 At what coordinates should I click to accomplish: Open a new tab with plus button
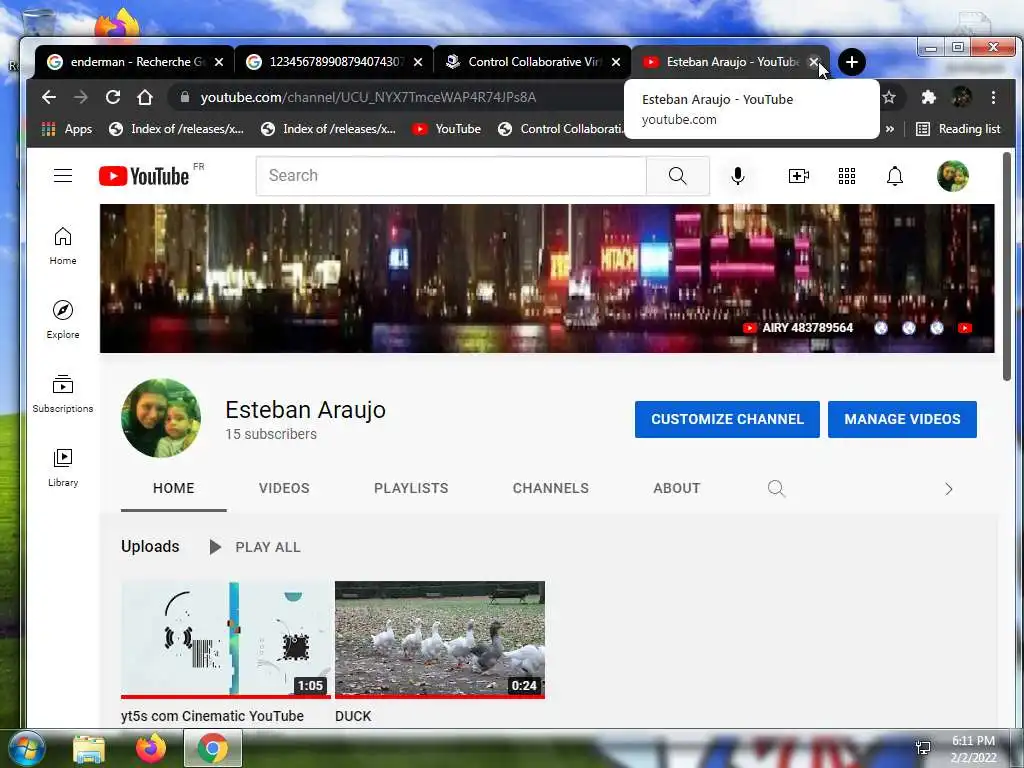click(x=852, y=62)
